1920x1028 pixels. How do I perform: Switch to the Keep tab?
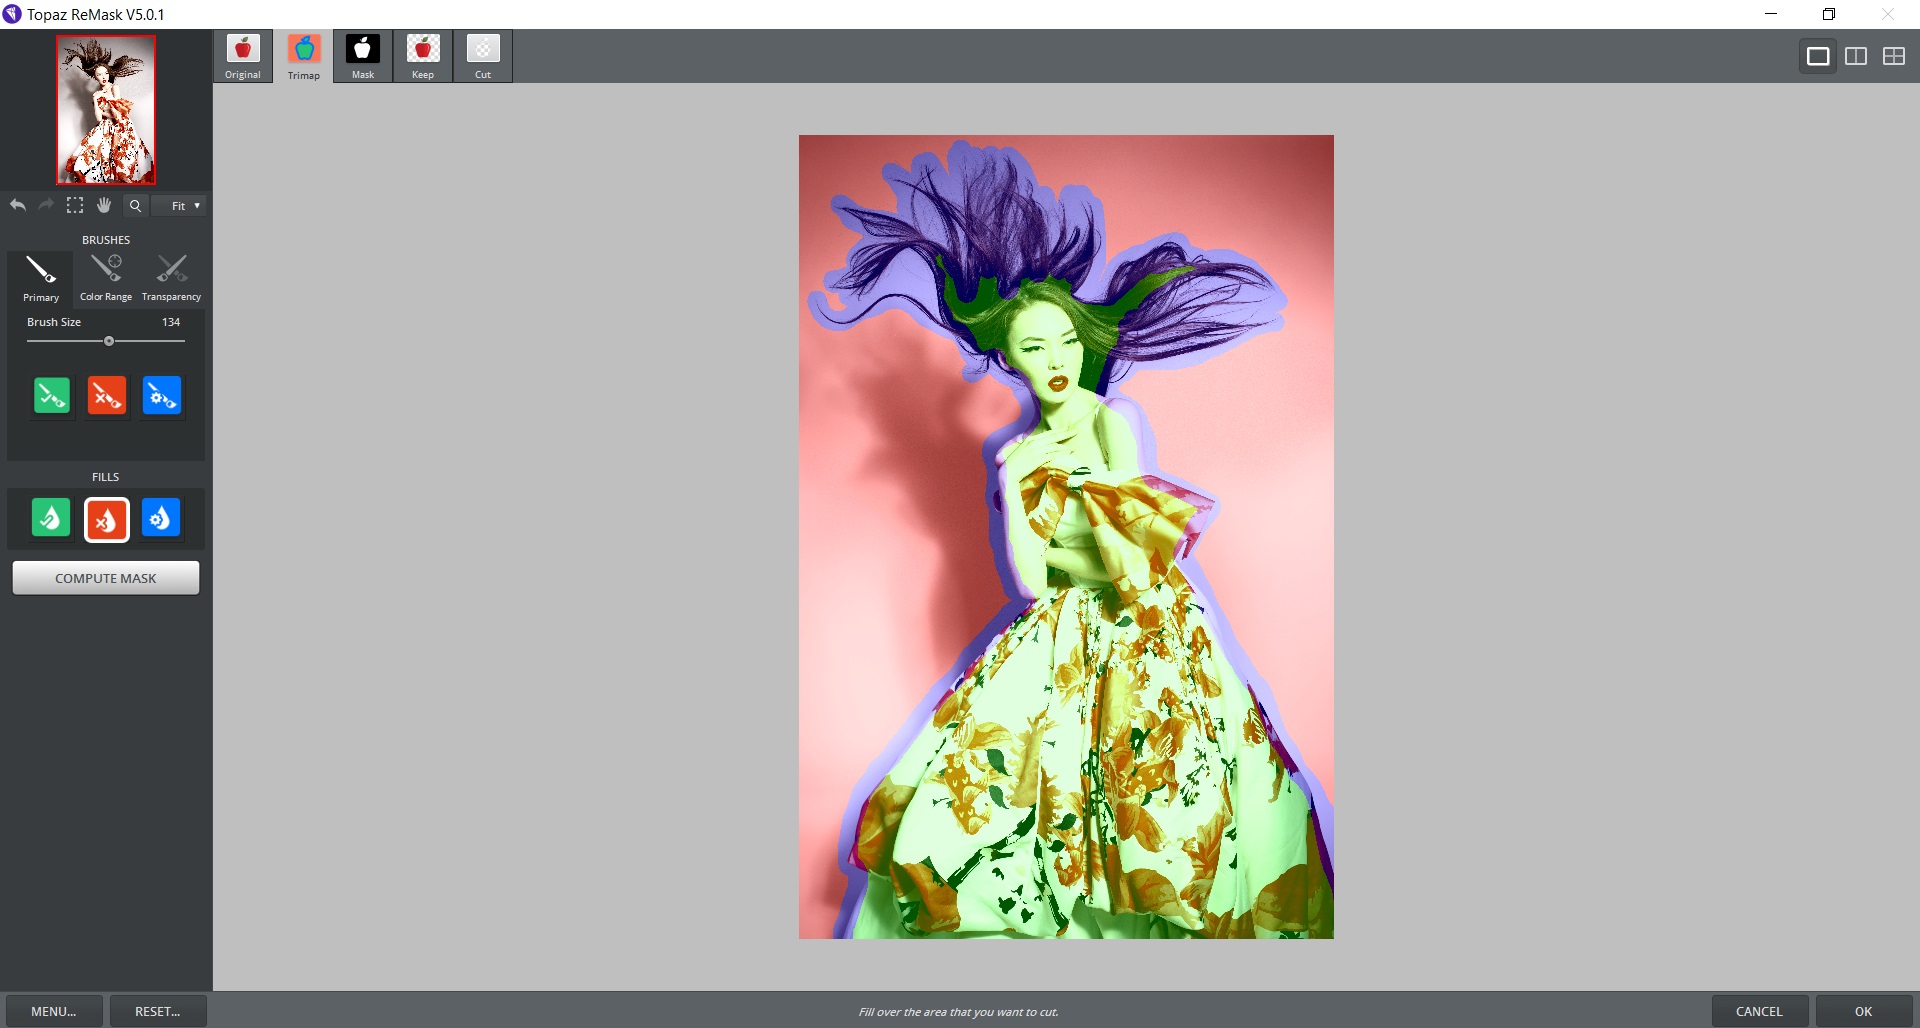click(422, 56)
